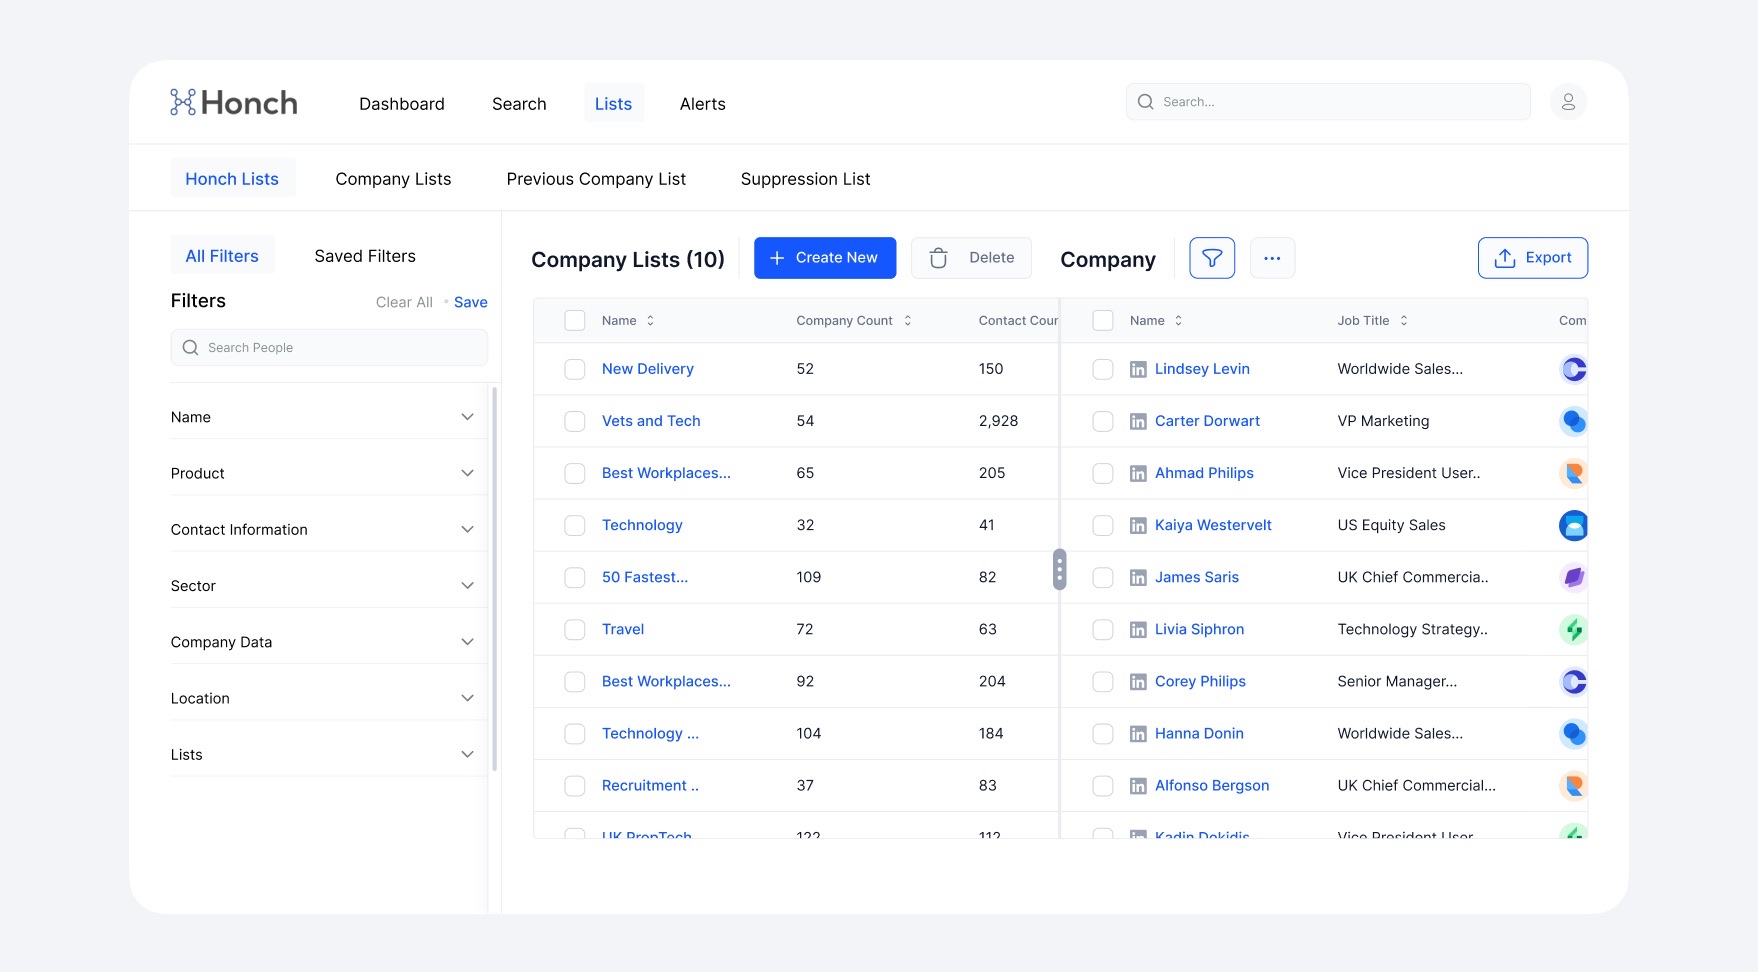Open the user profile avatar
This screenshot has height=972, width=1758.
click(x=1568, y=102)
